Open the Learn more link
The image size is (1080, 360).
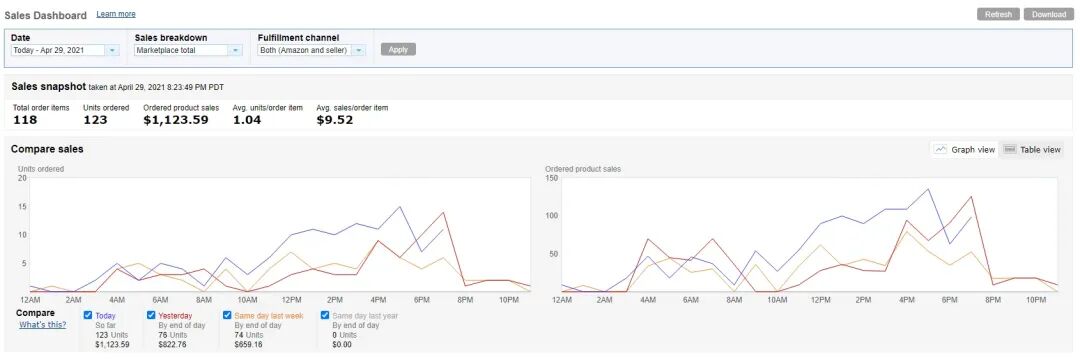116,14
